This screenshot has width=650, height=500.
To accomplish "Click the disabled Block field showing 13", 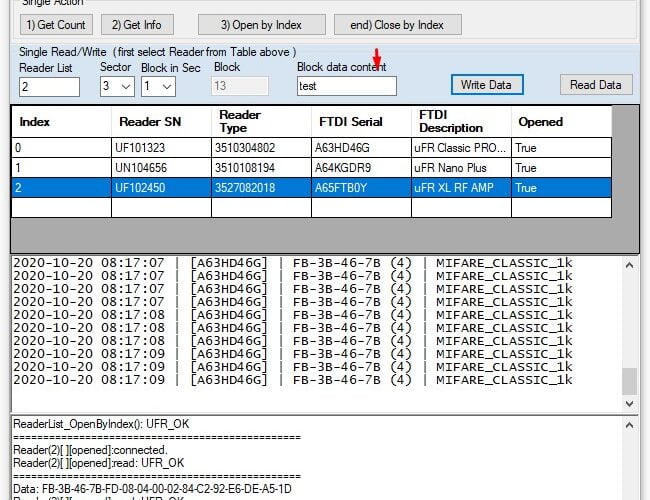I will click(x=240, y=86).
